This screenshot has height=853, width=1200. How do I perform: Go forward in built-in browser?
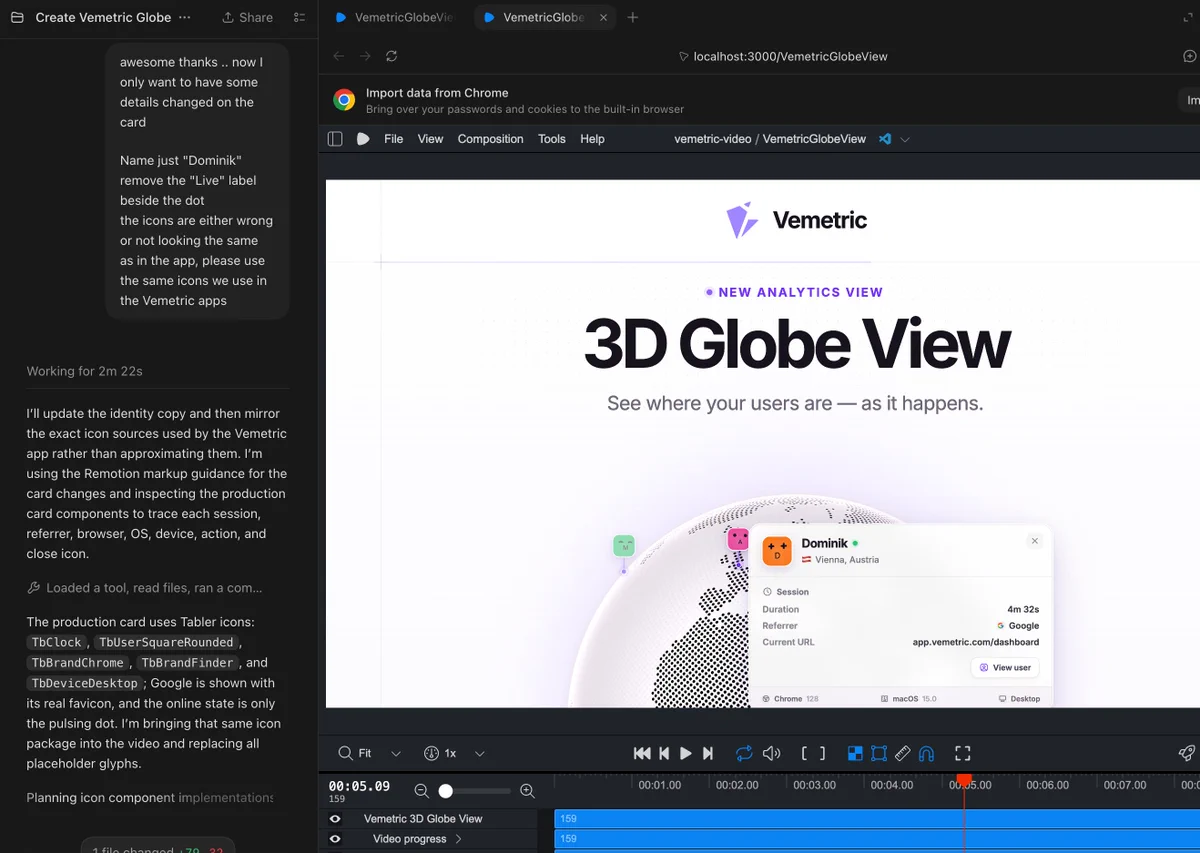pyautogui.click(x=364, y=57)
